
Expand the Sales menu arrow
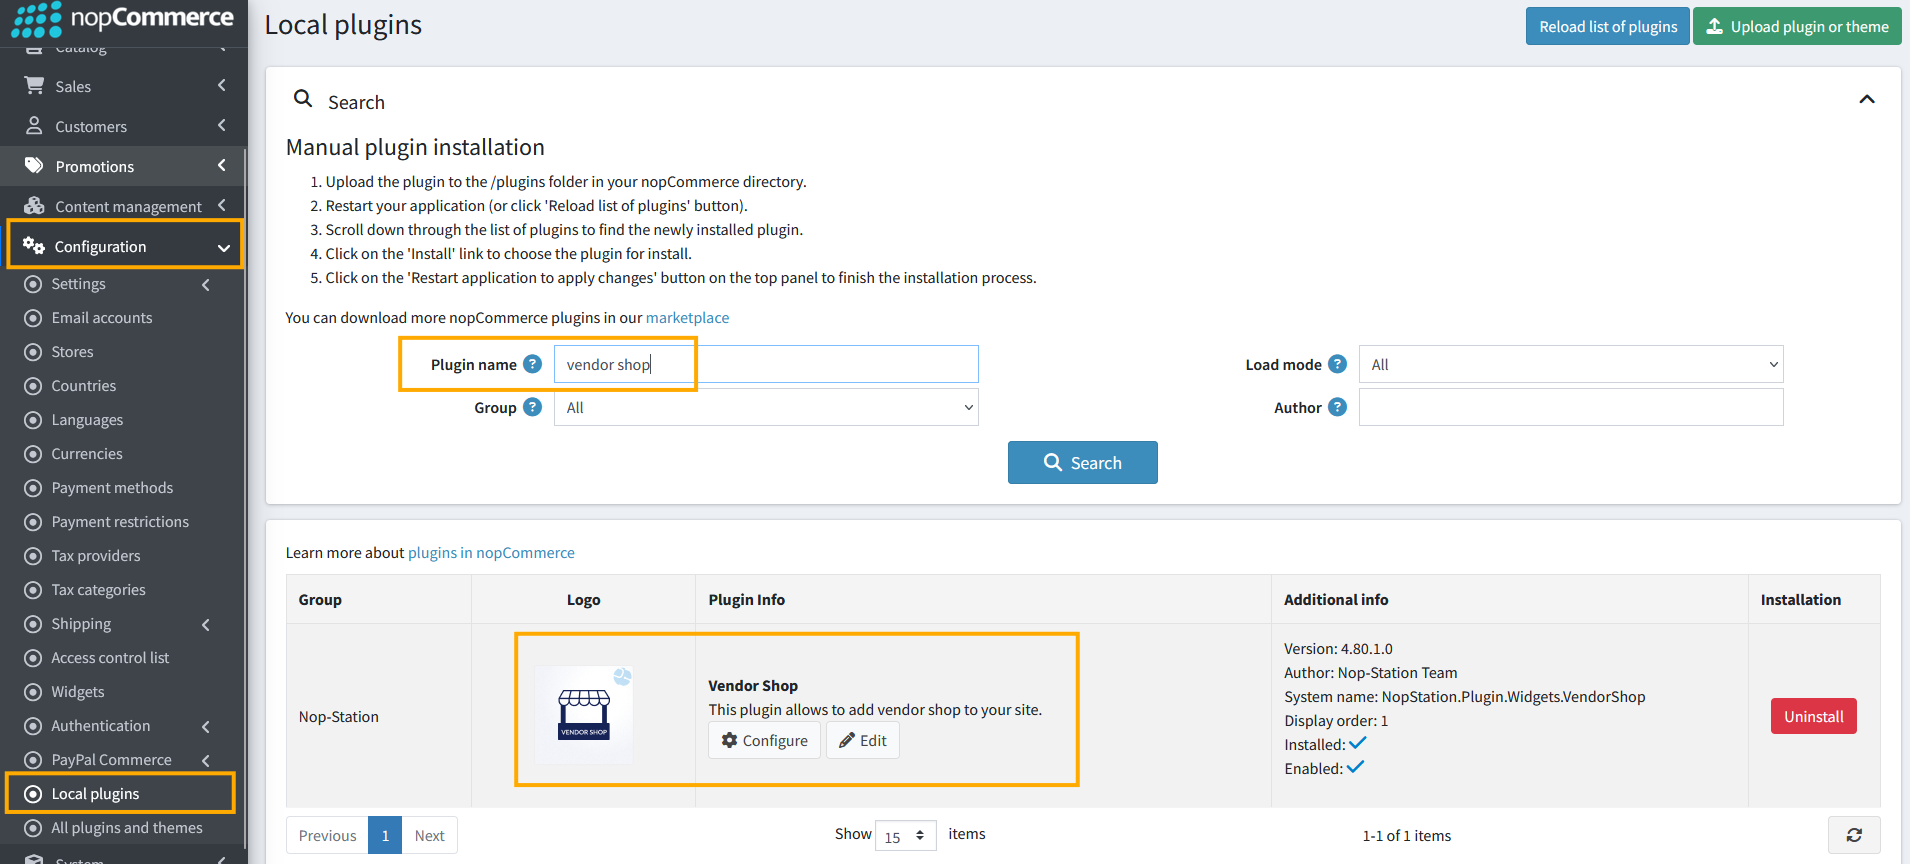tap(222, 86)
